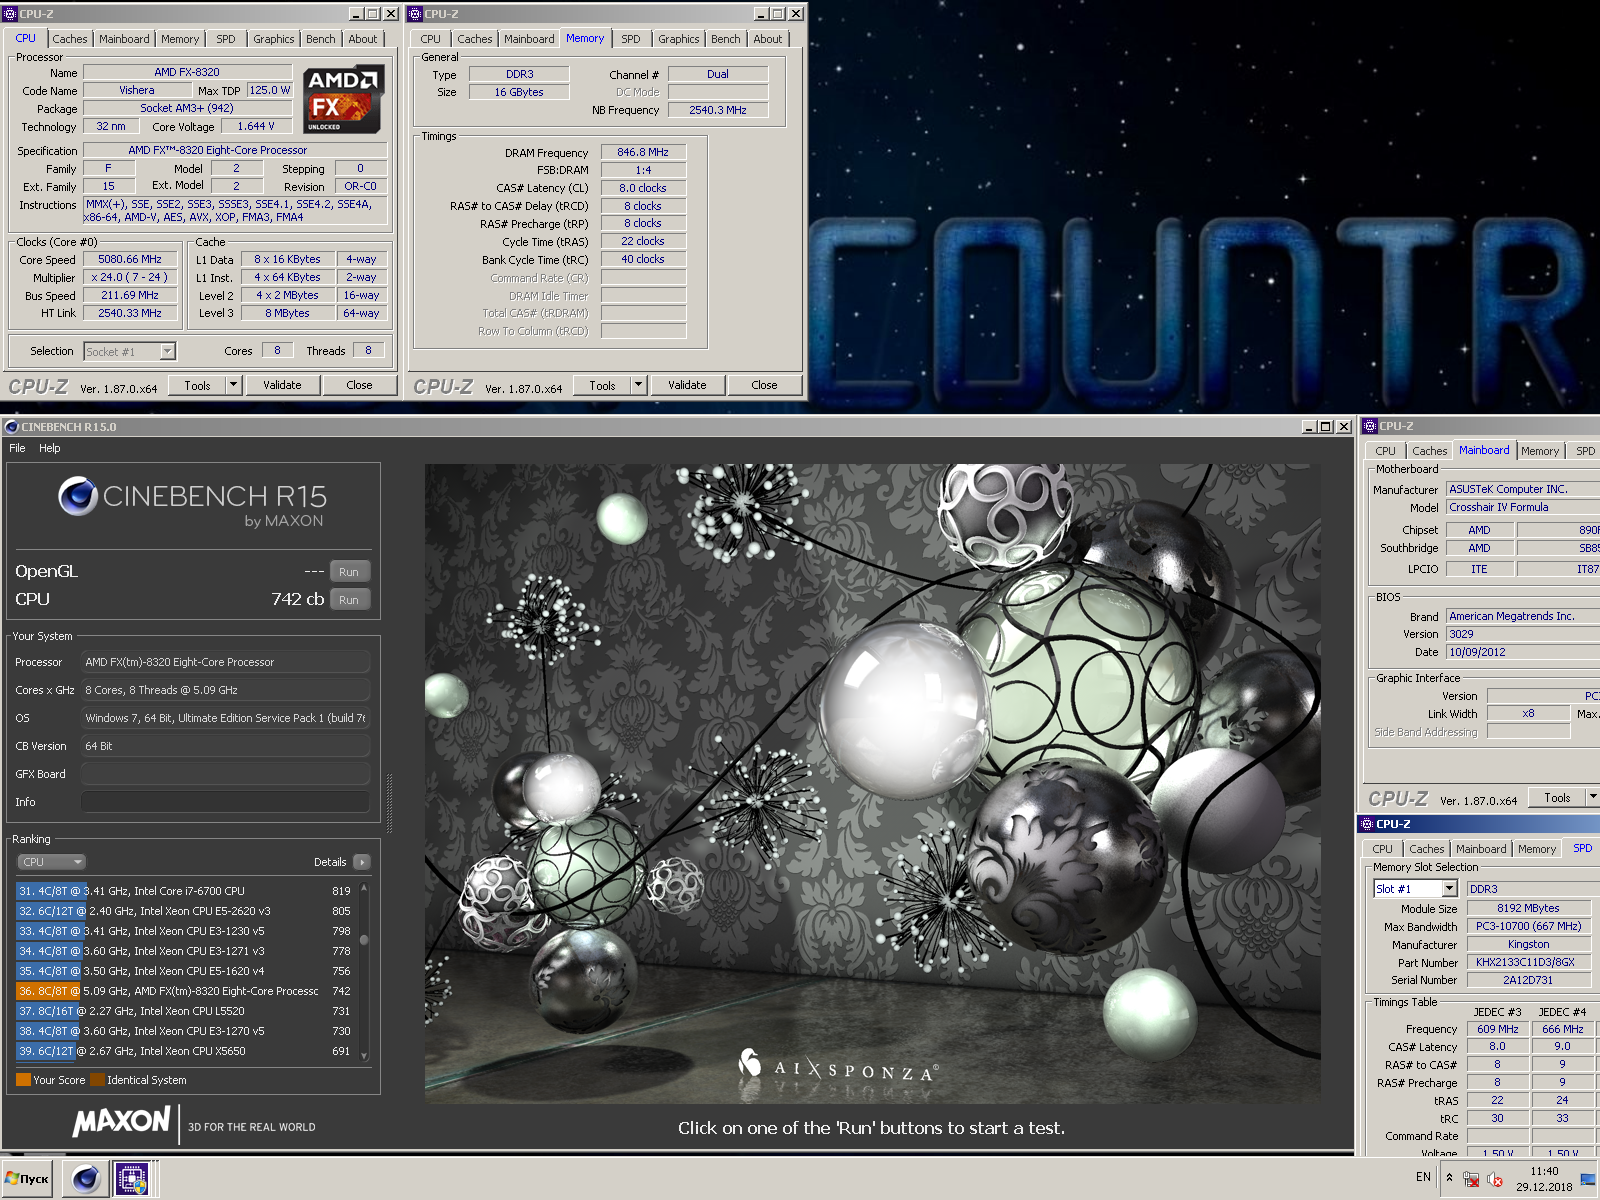Click the AMD FX logo in CPU-Z
Viewport: 1600px width, 1200px height.
[343, 100]
